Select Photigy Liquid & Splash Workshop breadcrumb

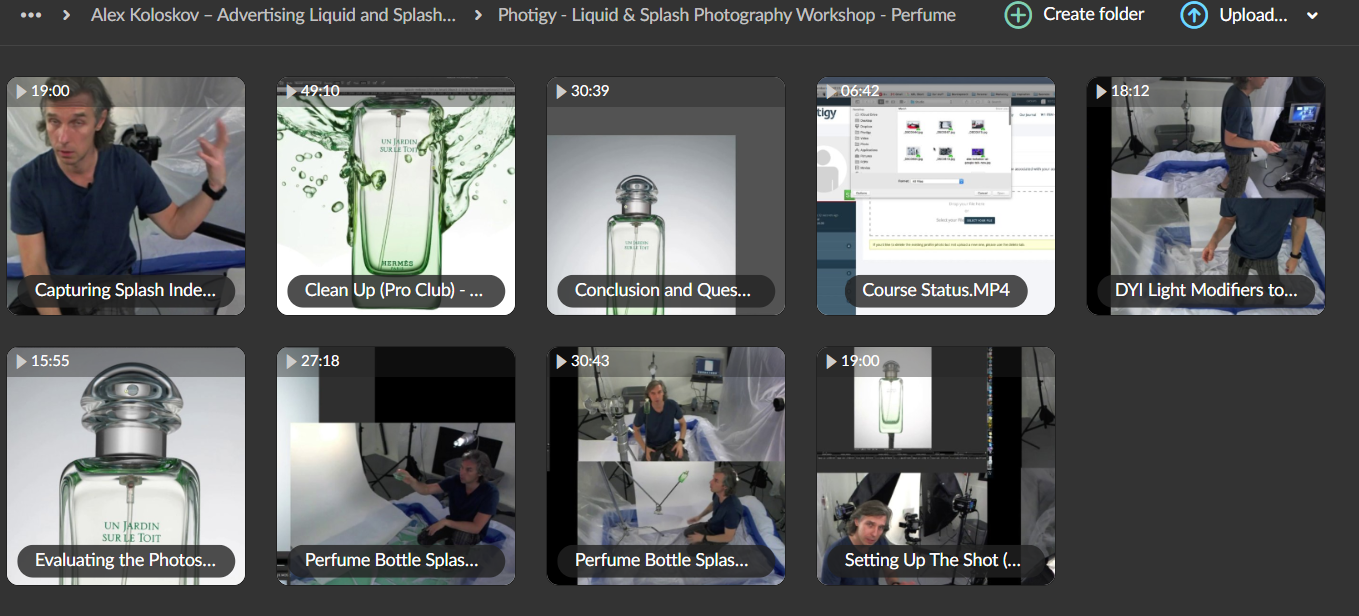click(726, 15)
